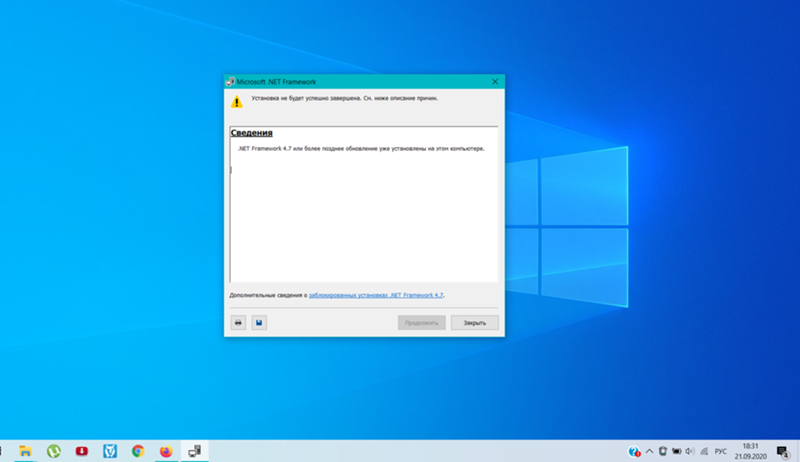Close the Microsoft .NET Framework dialog

click(495, 82)
